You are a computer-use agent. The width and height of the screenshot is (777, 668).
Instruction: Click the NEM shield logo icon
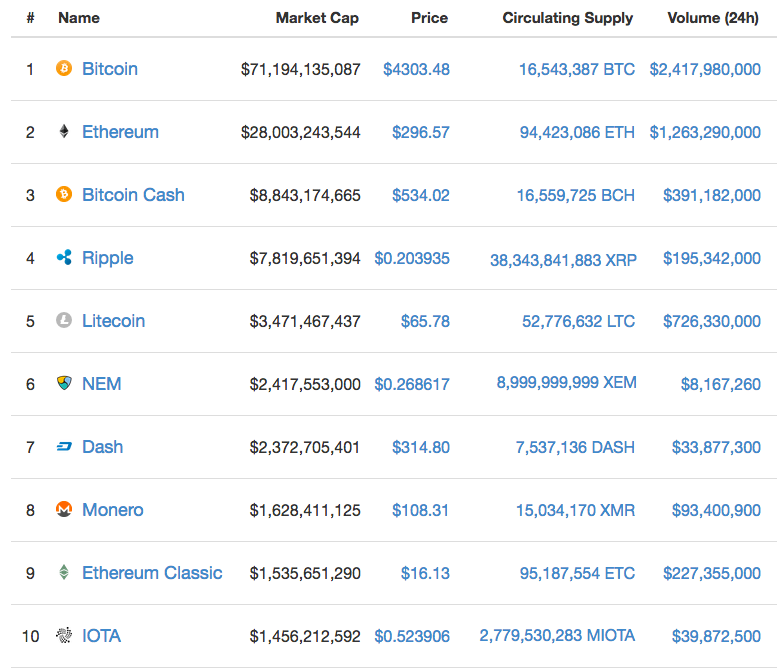pyautogui.click(x=64, y=383)
